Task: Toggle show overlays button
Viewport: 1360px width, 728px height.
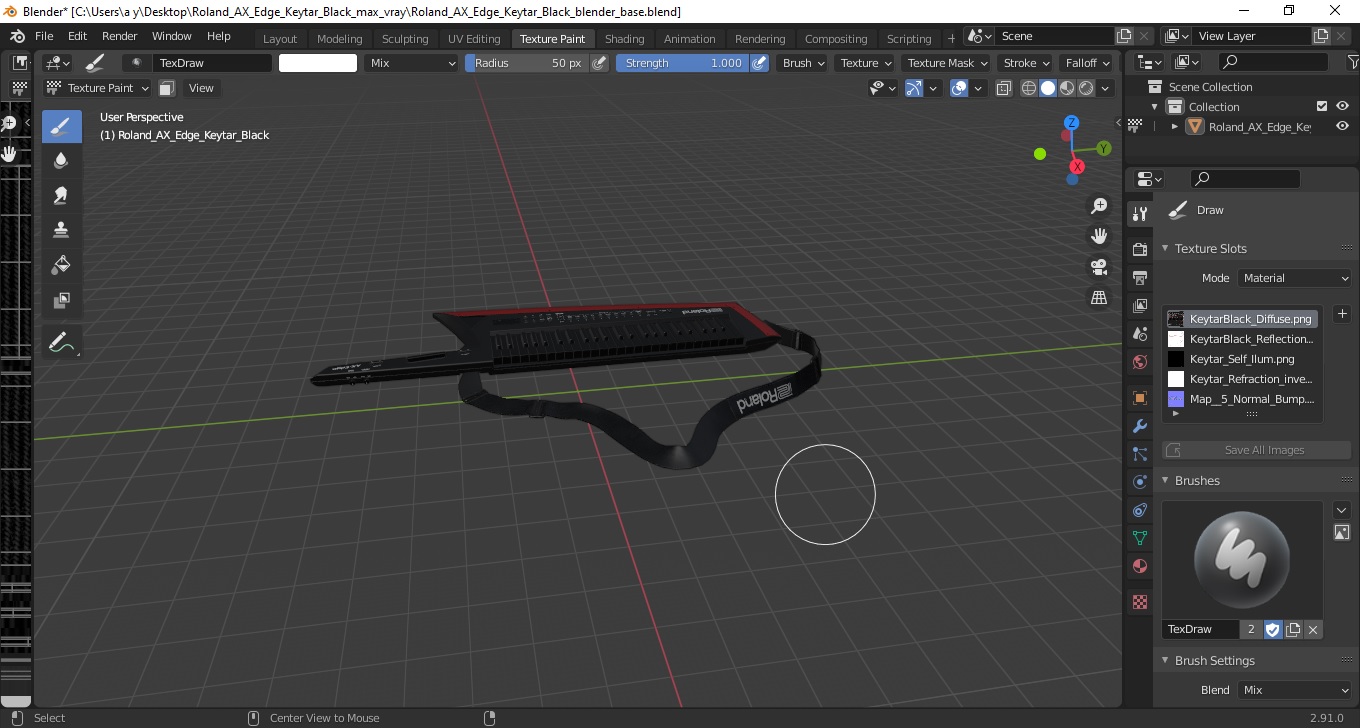Action: pos(959,88)
